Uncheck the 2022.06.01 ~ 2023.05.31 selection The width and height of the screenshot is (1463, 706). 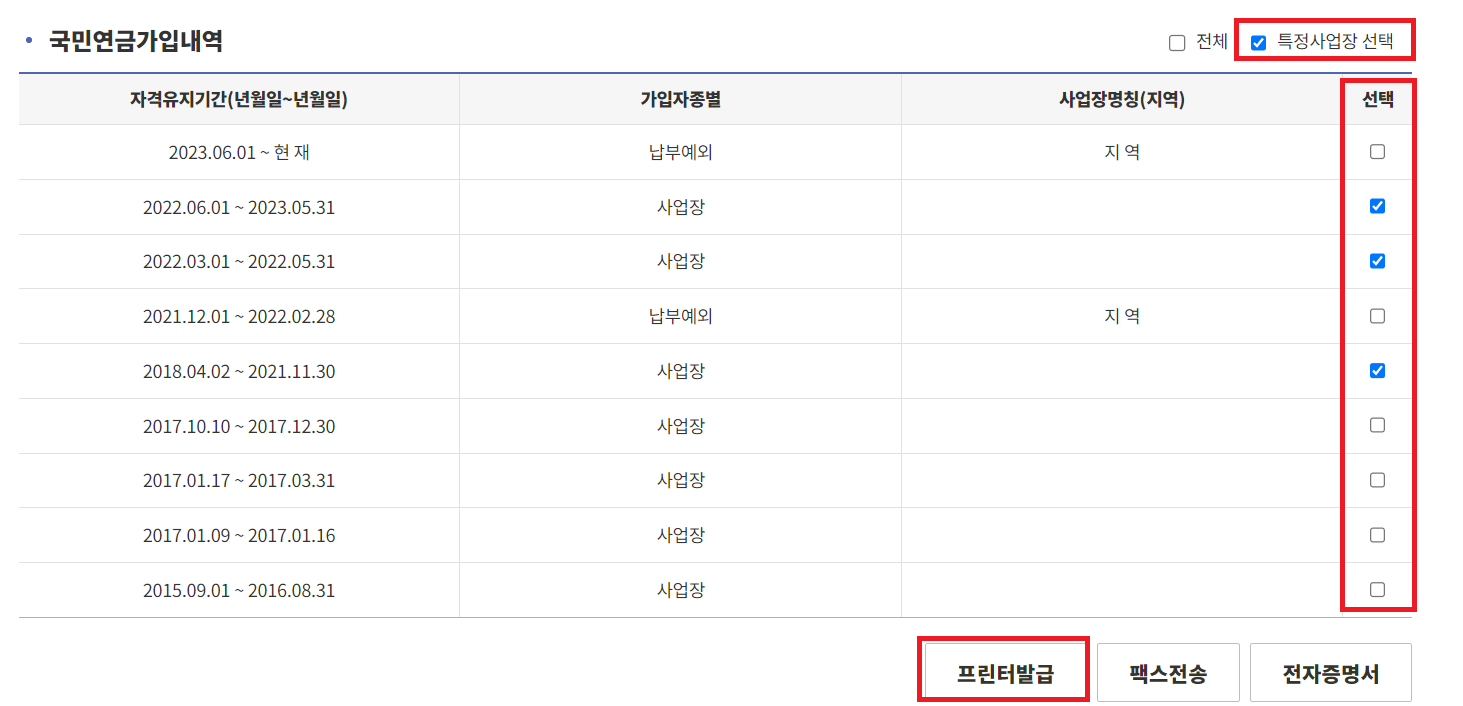[1377, 207]
